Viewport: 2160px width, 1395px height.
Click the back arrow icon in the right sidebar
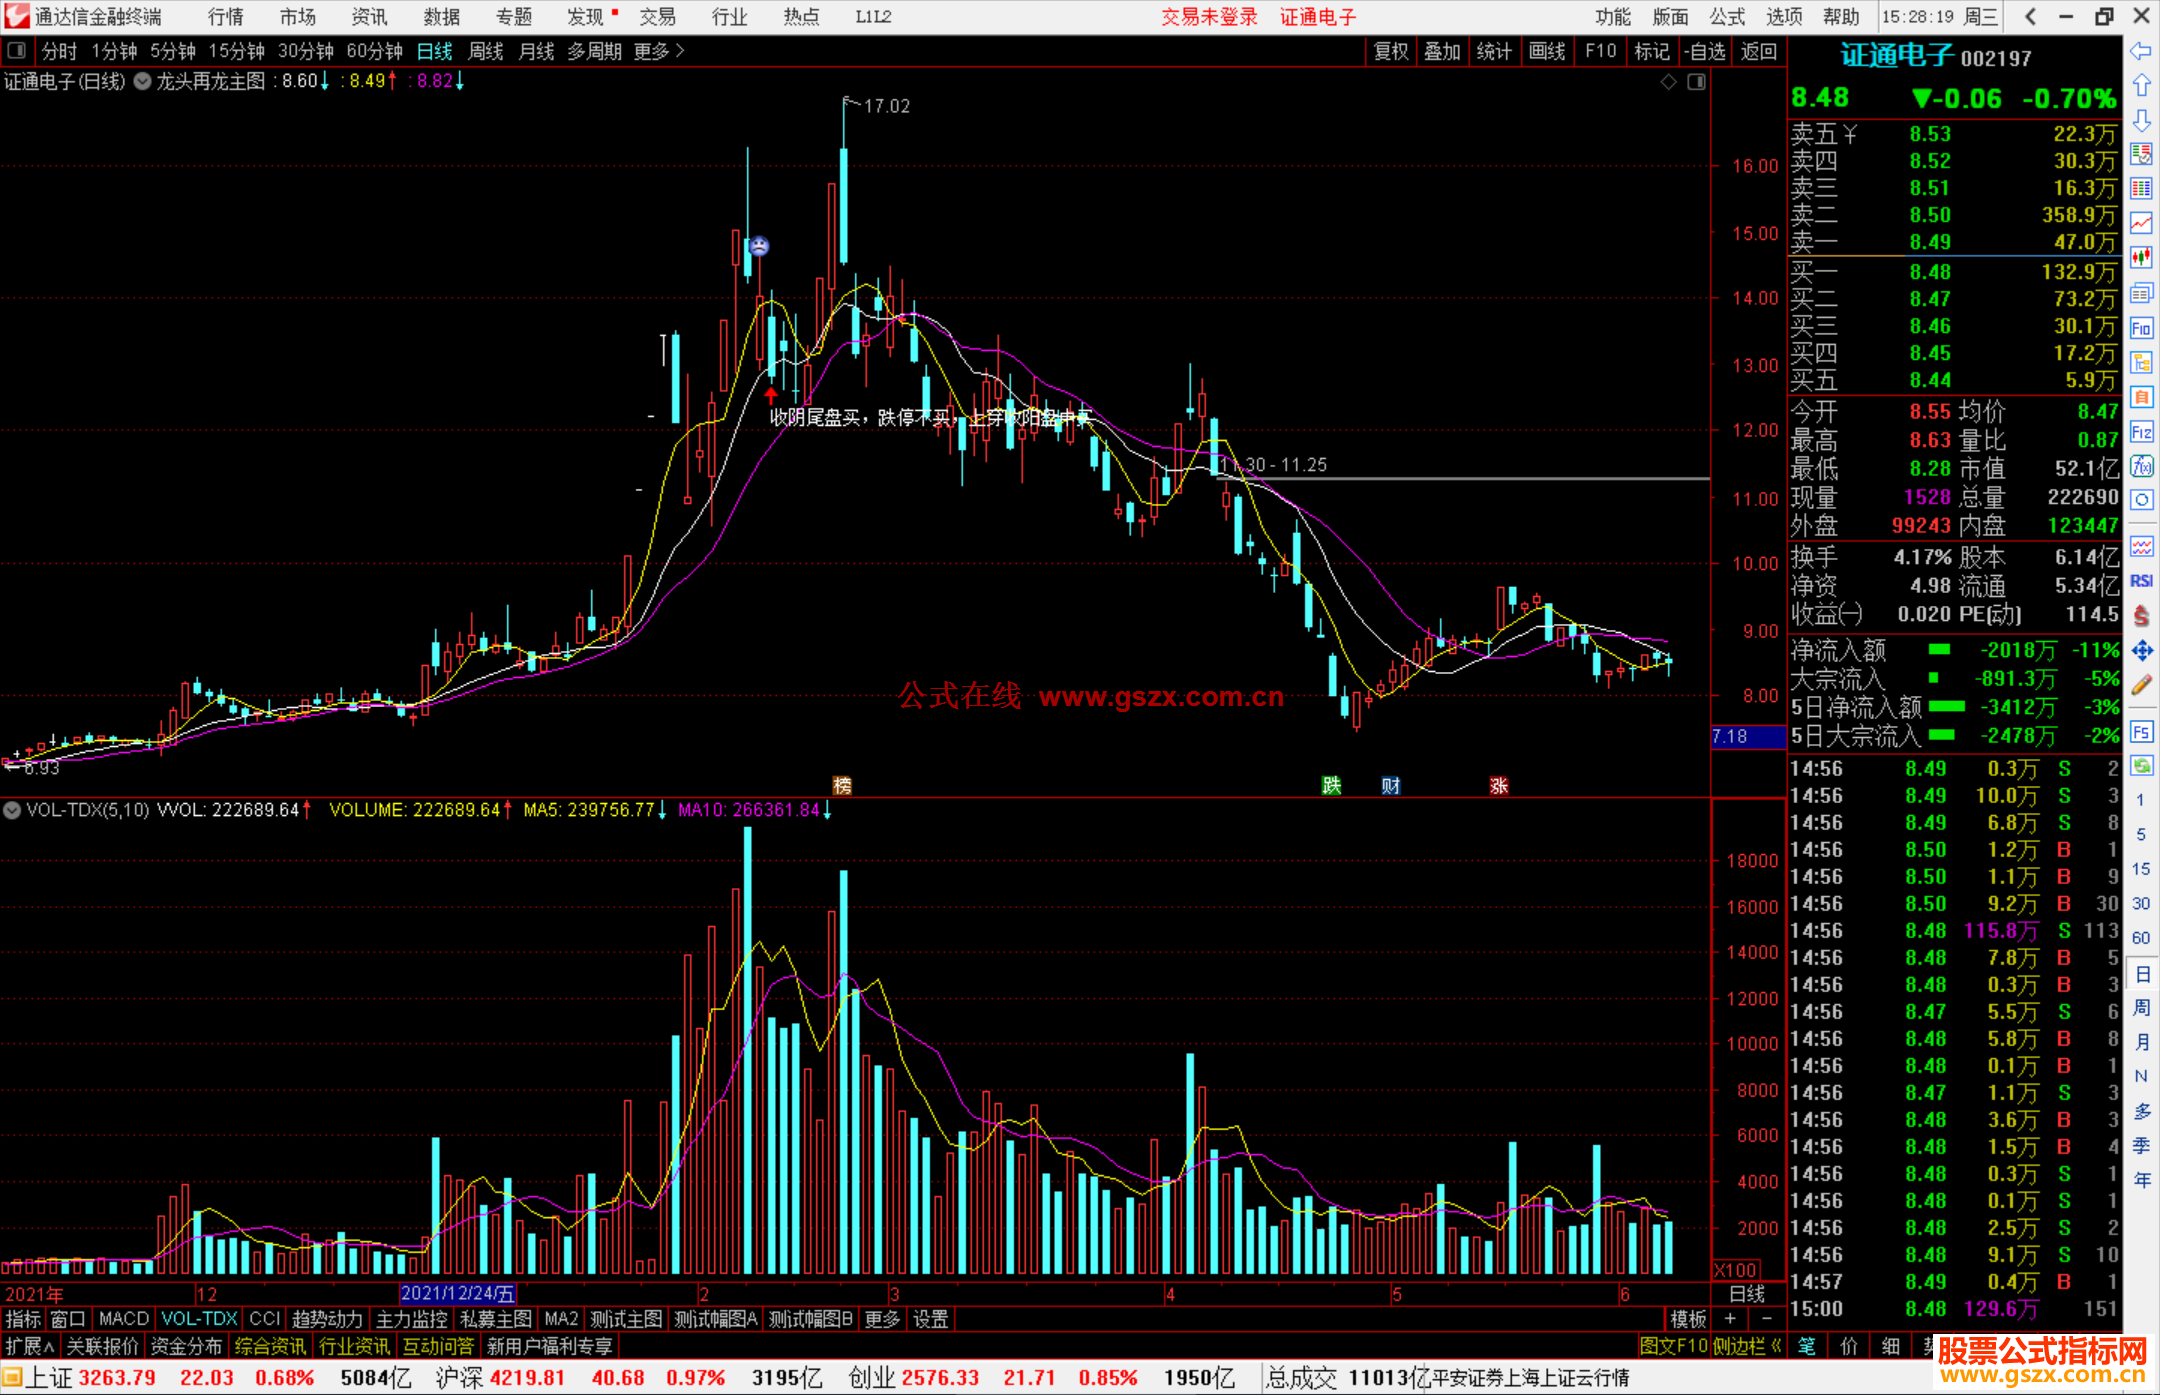click(x=2141, y=51)
